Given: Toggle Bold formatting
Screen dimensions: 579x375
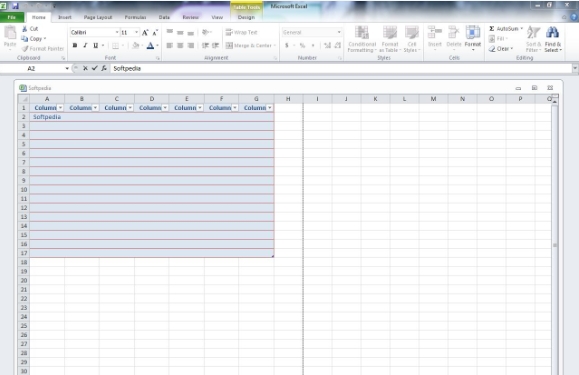Looking at the screenshot, I should coord(75,45).
